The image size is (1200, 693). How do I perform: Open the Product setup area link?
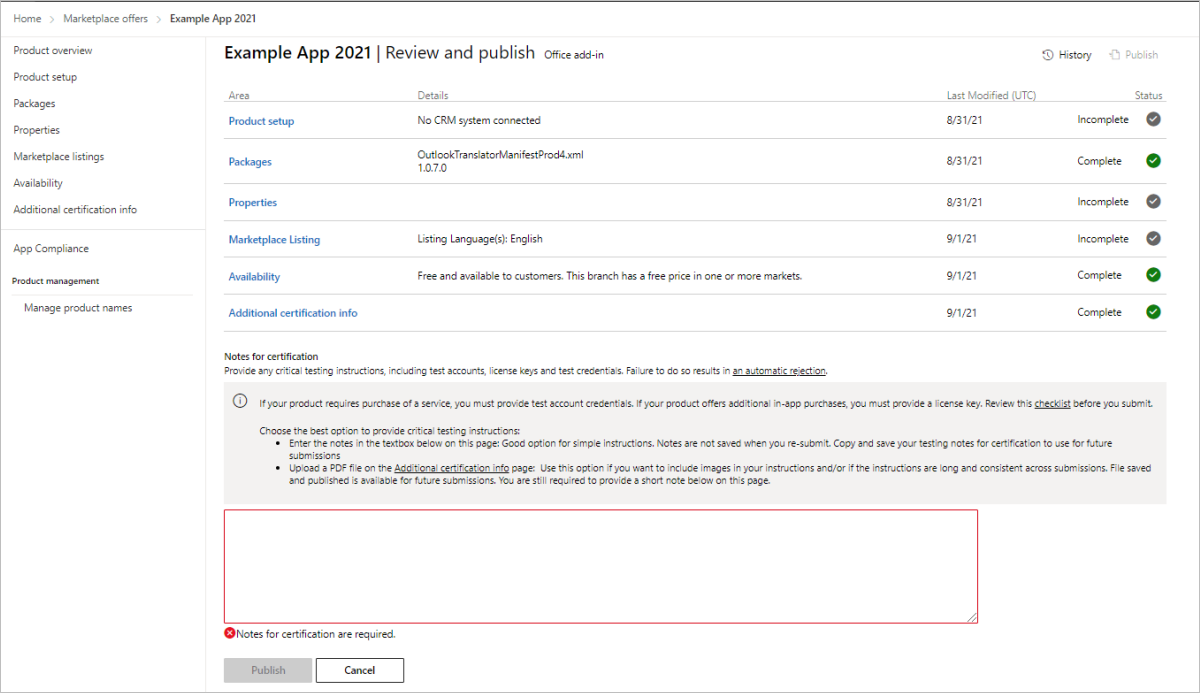point(261,121)
